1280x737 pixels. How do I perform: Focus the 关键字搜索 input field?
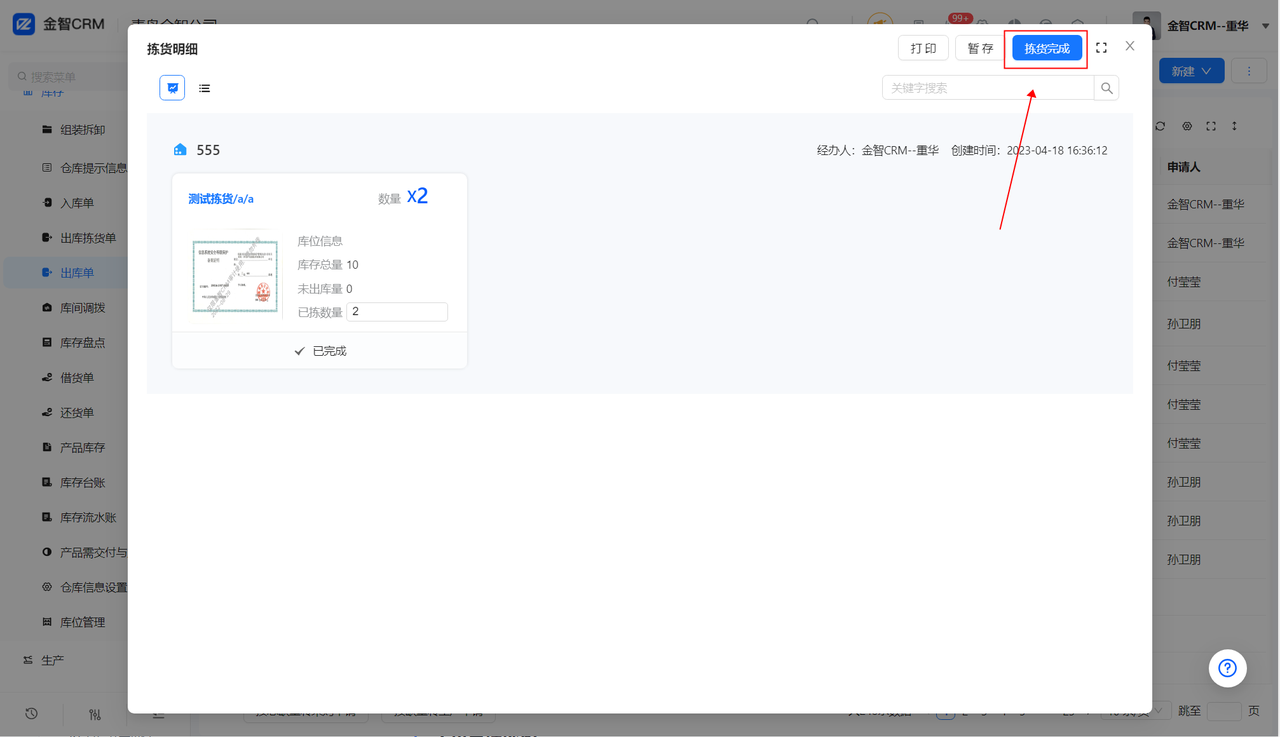(x=988, y=88)
